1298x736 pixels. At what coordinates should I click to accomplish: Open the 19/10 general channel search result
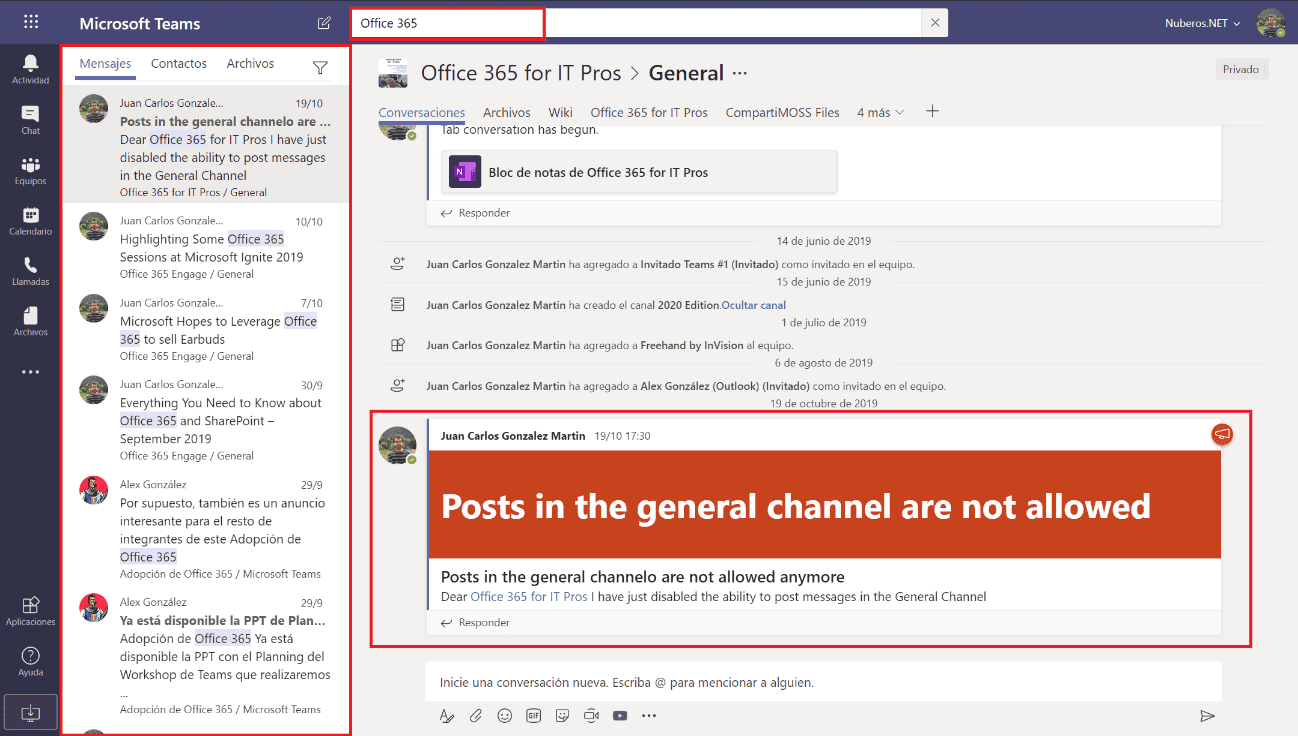(205, 143)
